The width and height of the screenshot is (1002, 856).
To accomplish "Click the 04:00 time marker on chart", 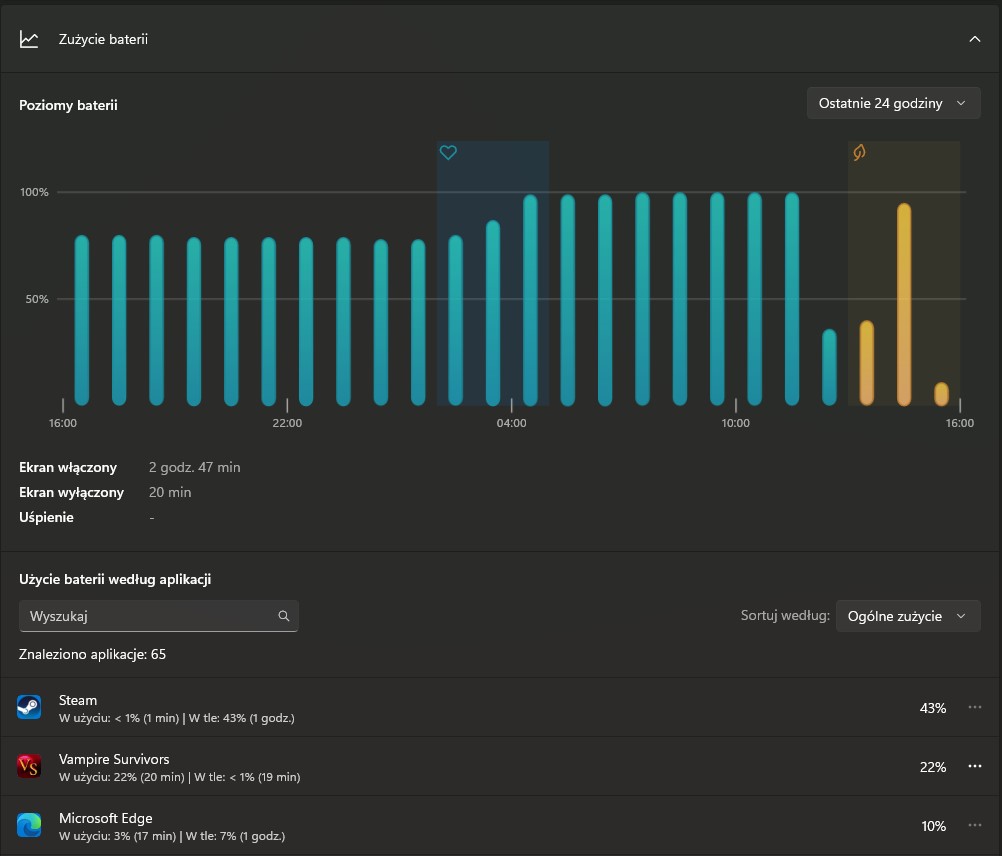I will [x=511, y=423].
